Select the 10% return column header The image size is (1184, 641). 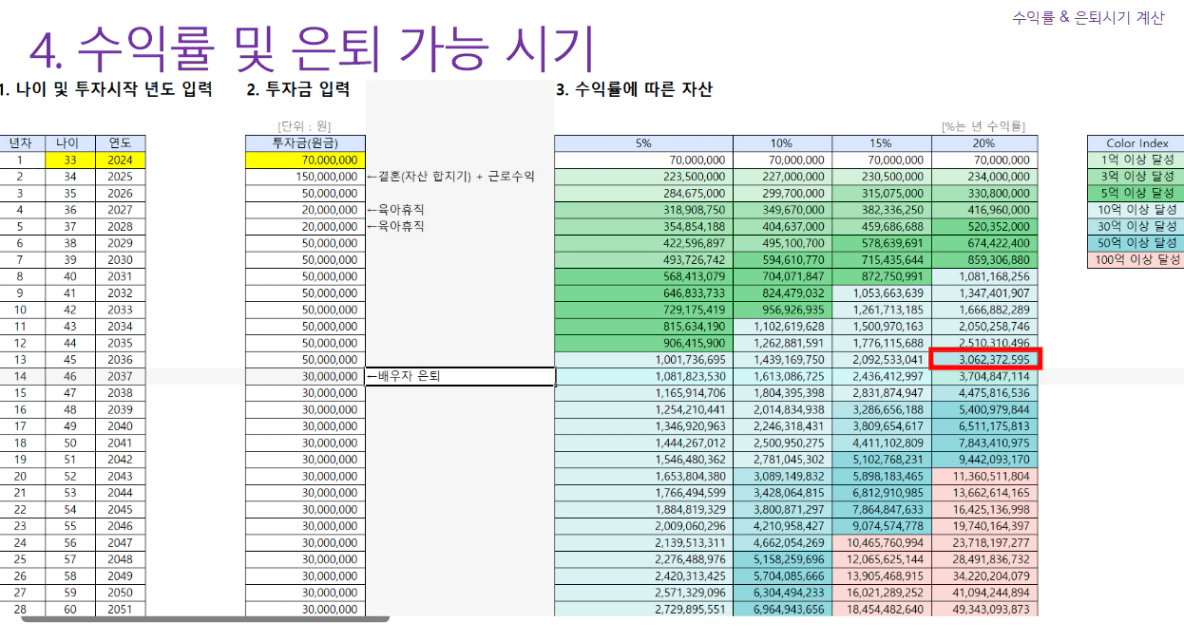[x=782, y=143]
